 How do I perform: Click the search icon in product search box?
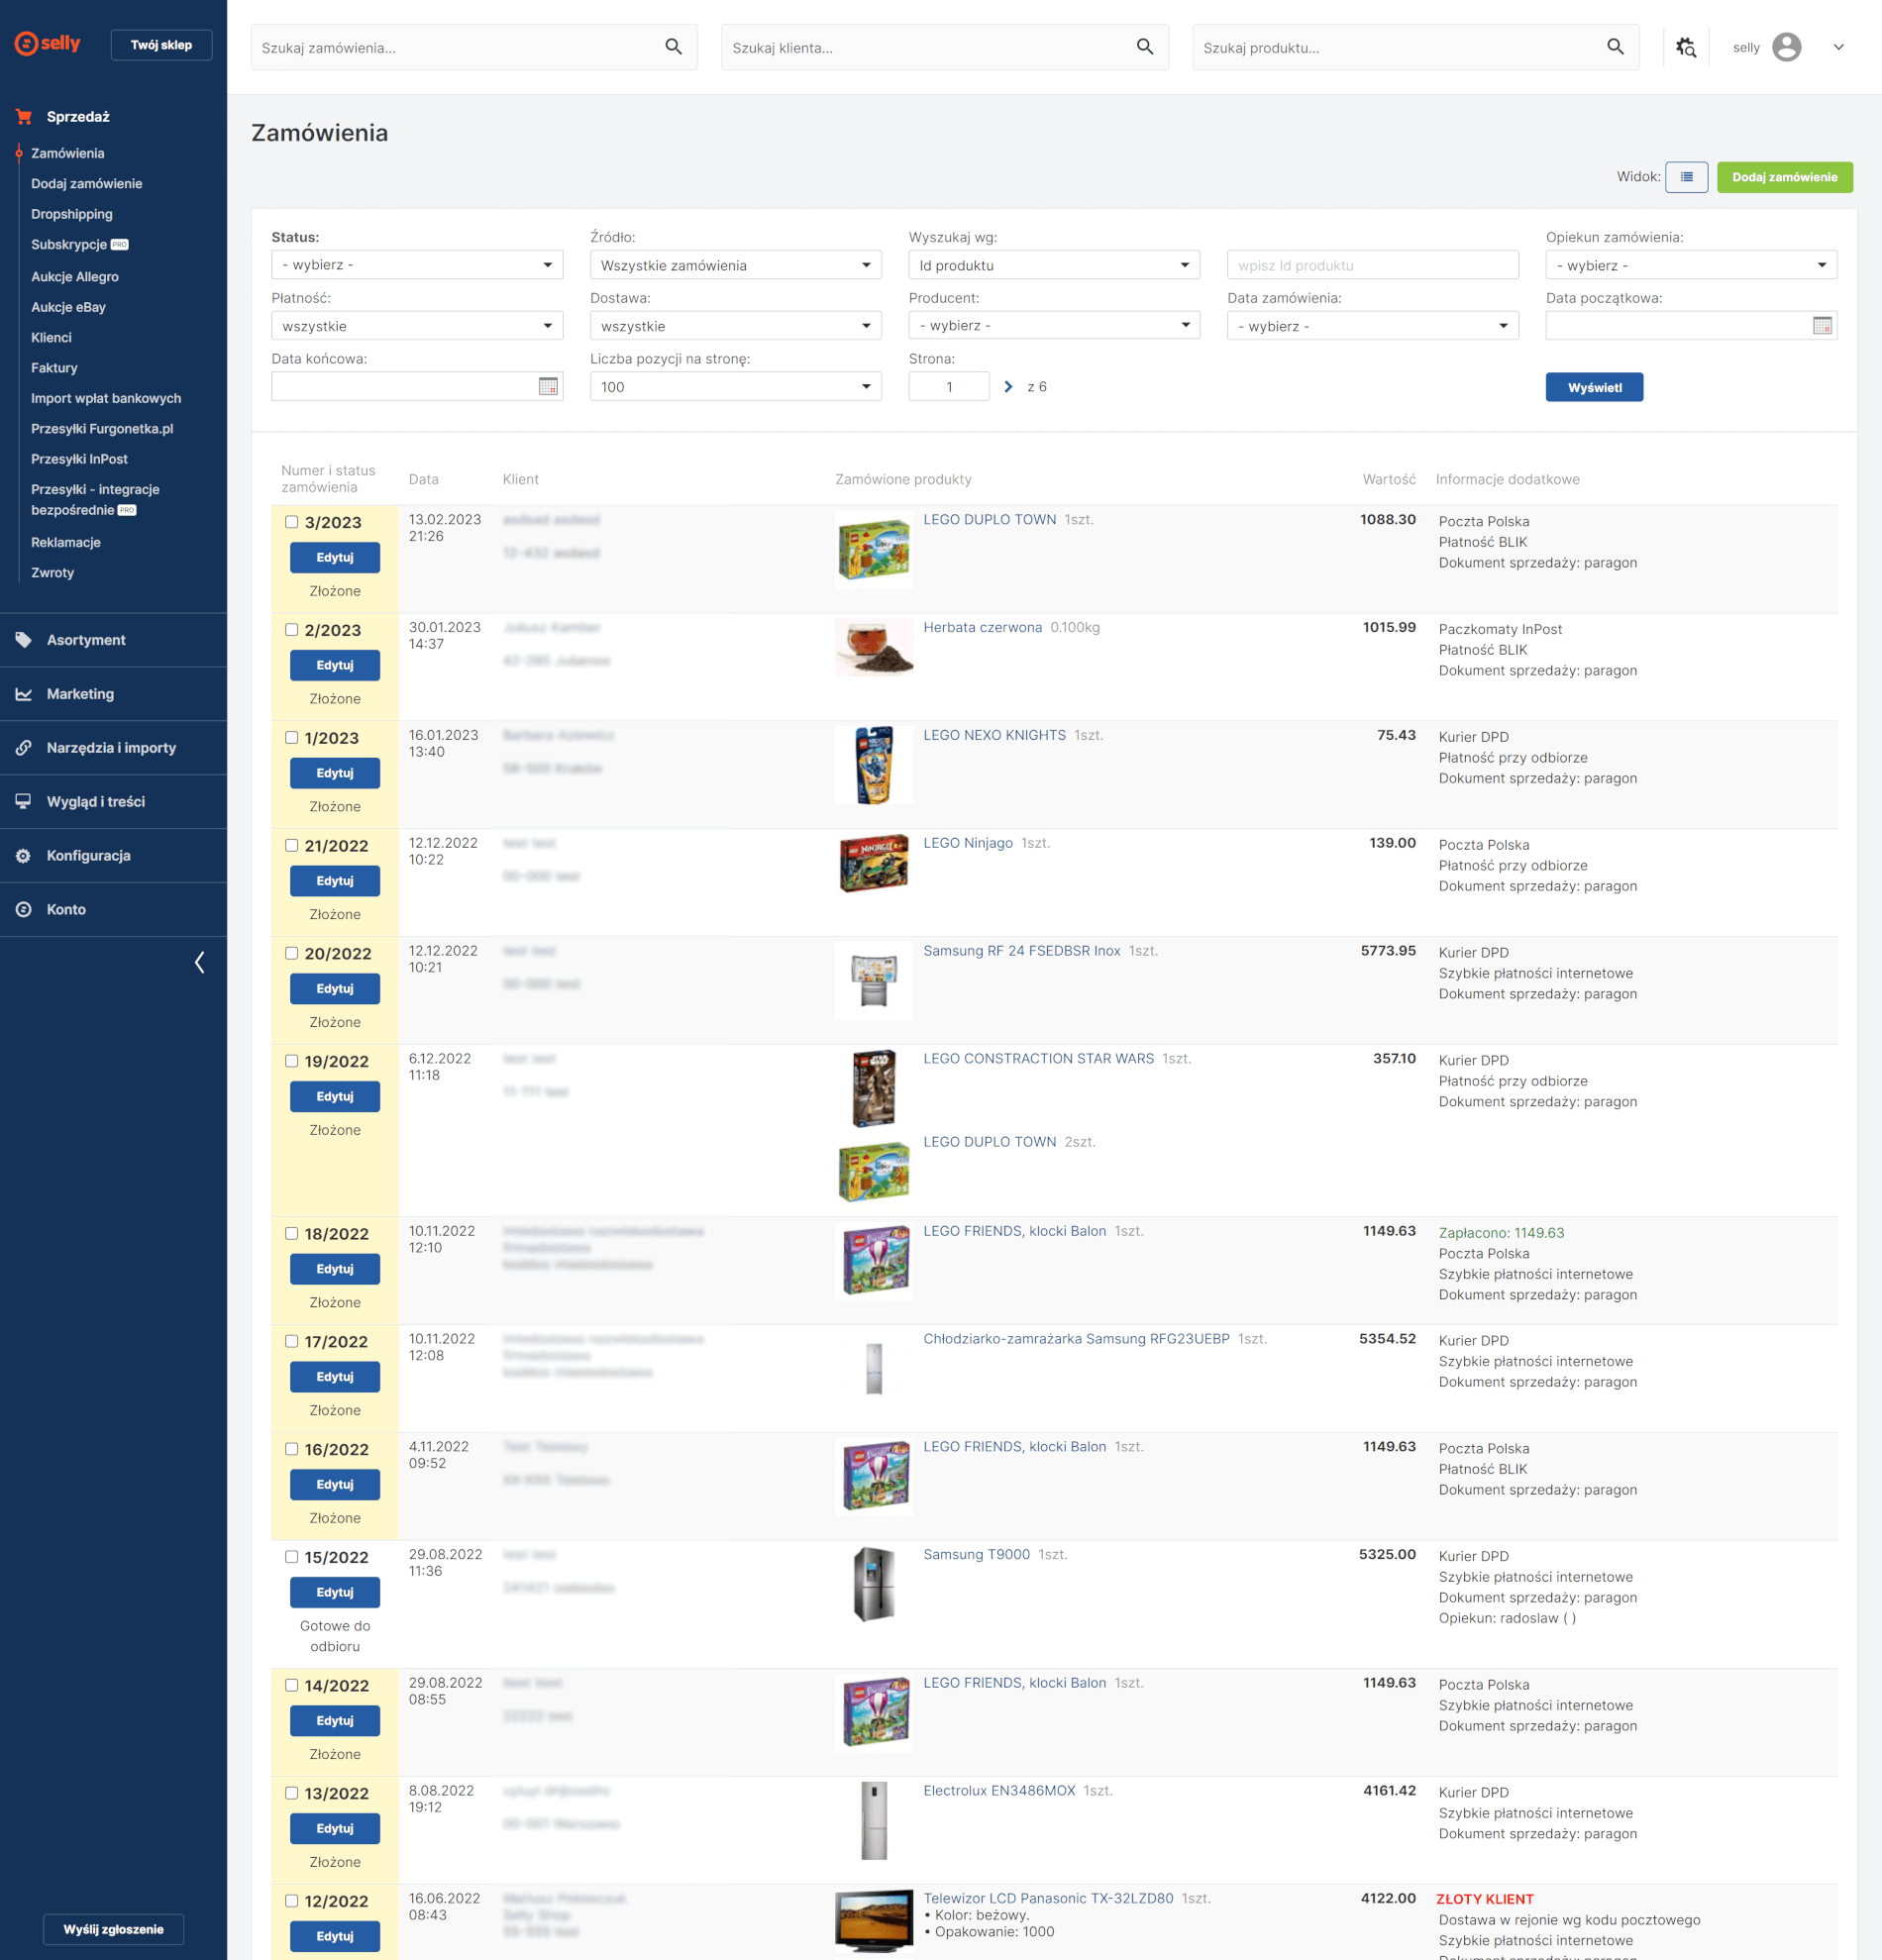1615,47
